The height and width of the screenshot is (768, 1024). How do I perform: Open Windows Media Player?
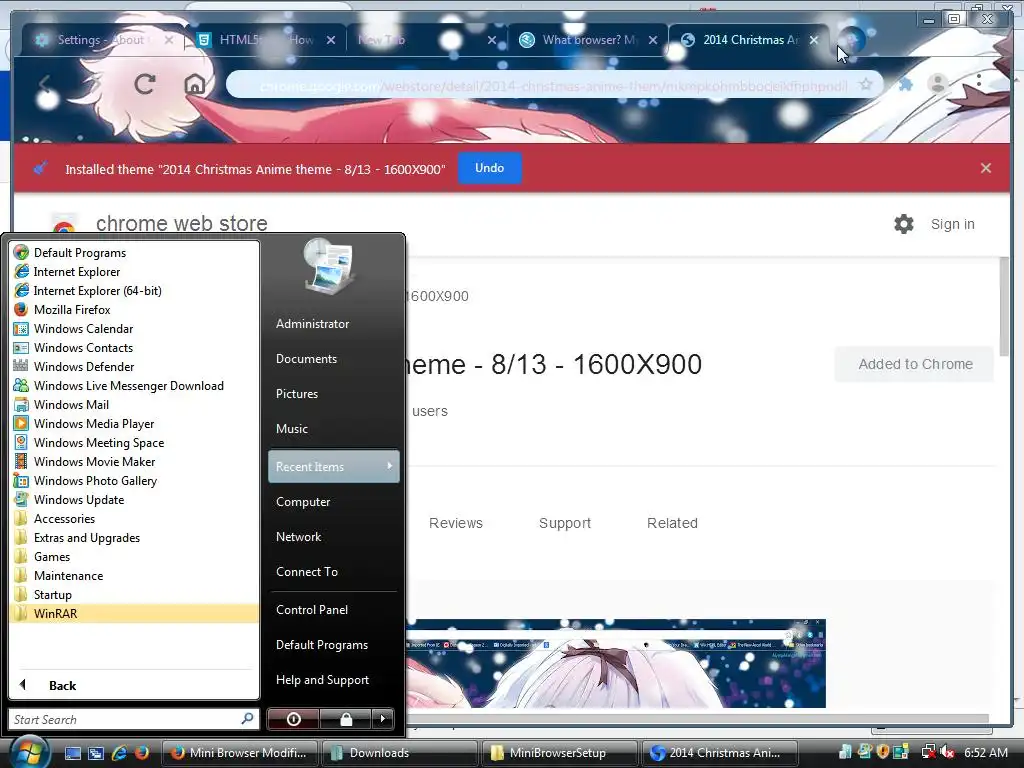click(x=94, y=423)
